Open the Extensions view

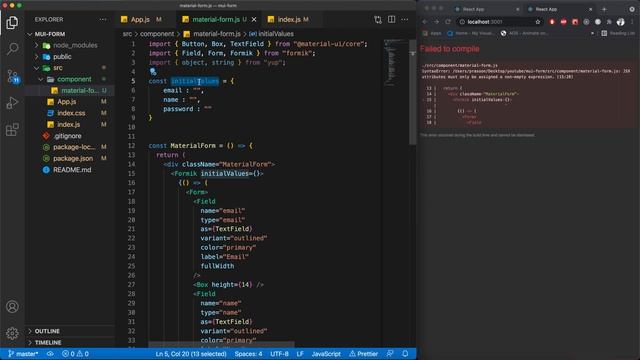tap(12, 130)
